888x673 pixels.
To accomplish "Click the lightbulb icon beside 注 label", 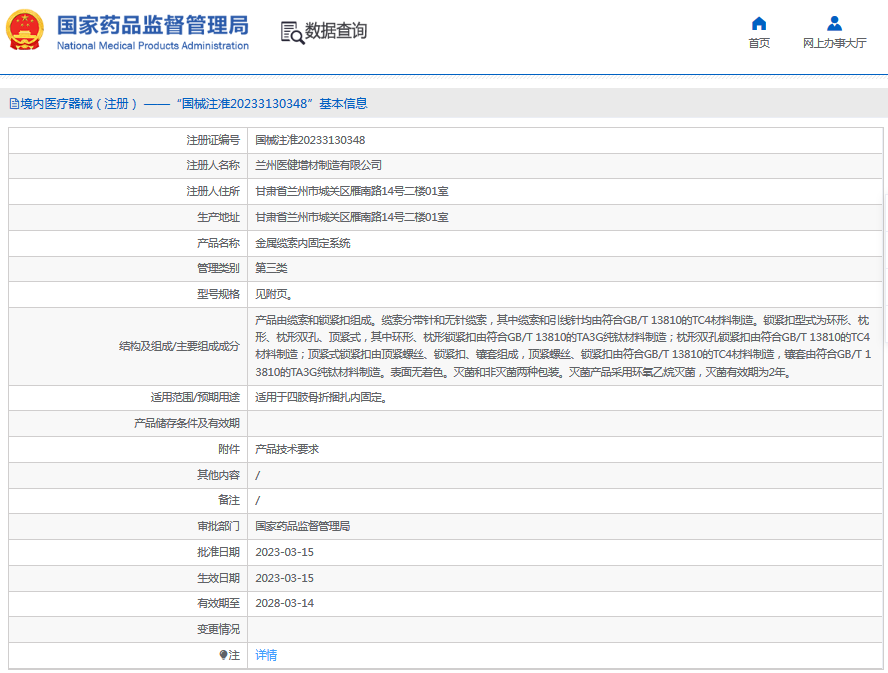I will pos(225,655).
